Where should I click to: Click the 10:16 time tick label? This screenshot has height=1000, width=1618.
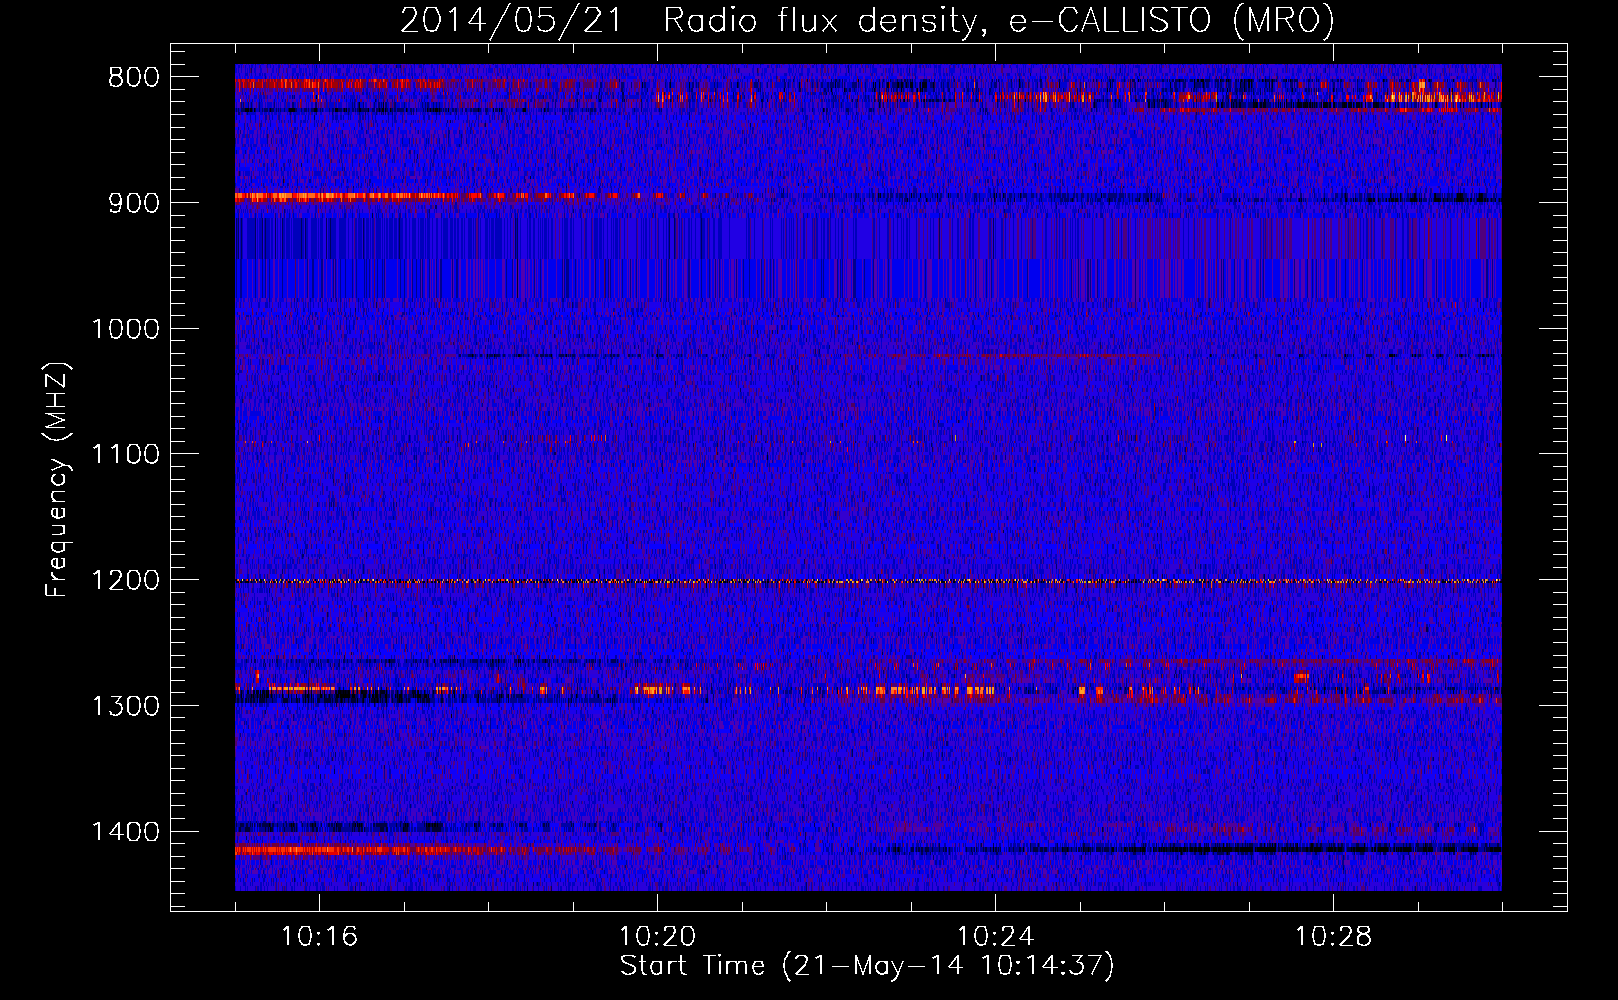(319, 937)
